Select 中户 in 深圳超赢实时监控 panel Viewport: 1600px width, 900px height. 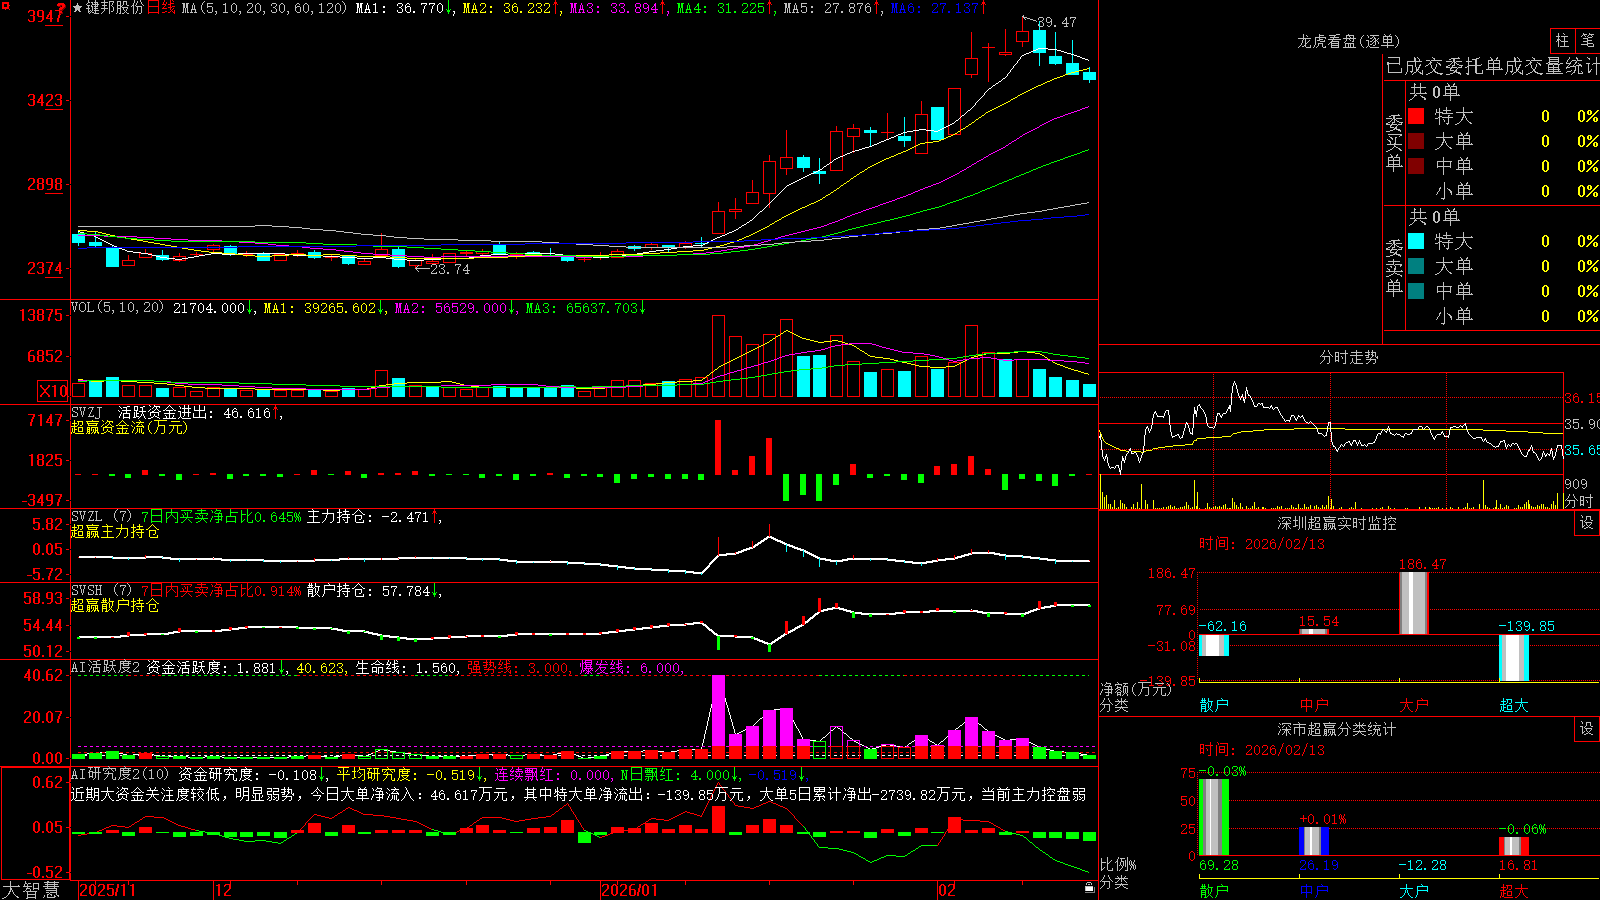tap(1314, 705)
